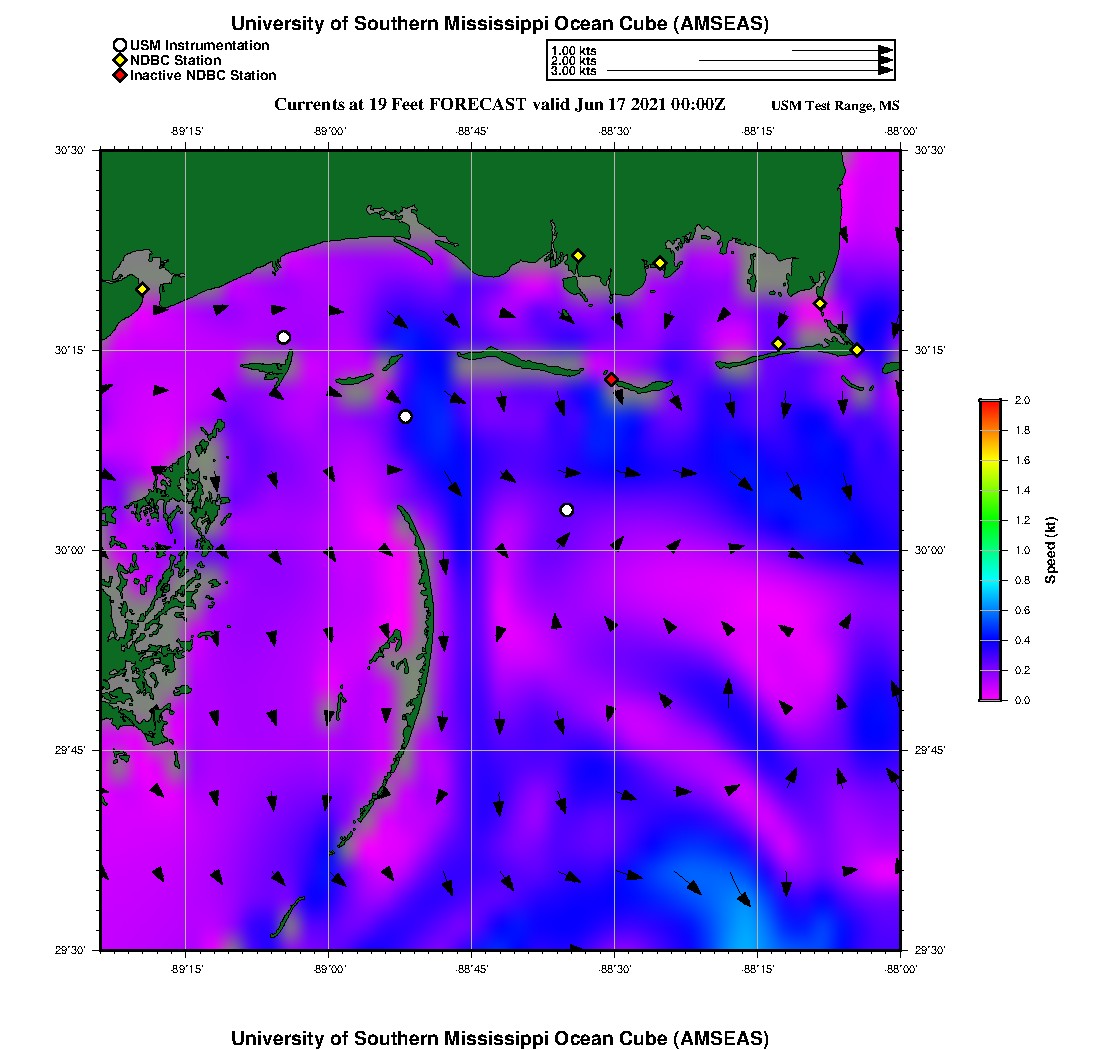The height and width of the screenshot is (1050, 1100).
Task: Select the easternmost yellow NDBC station diamond
Action: pos(857,349)
